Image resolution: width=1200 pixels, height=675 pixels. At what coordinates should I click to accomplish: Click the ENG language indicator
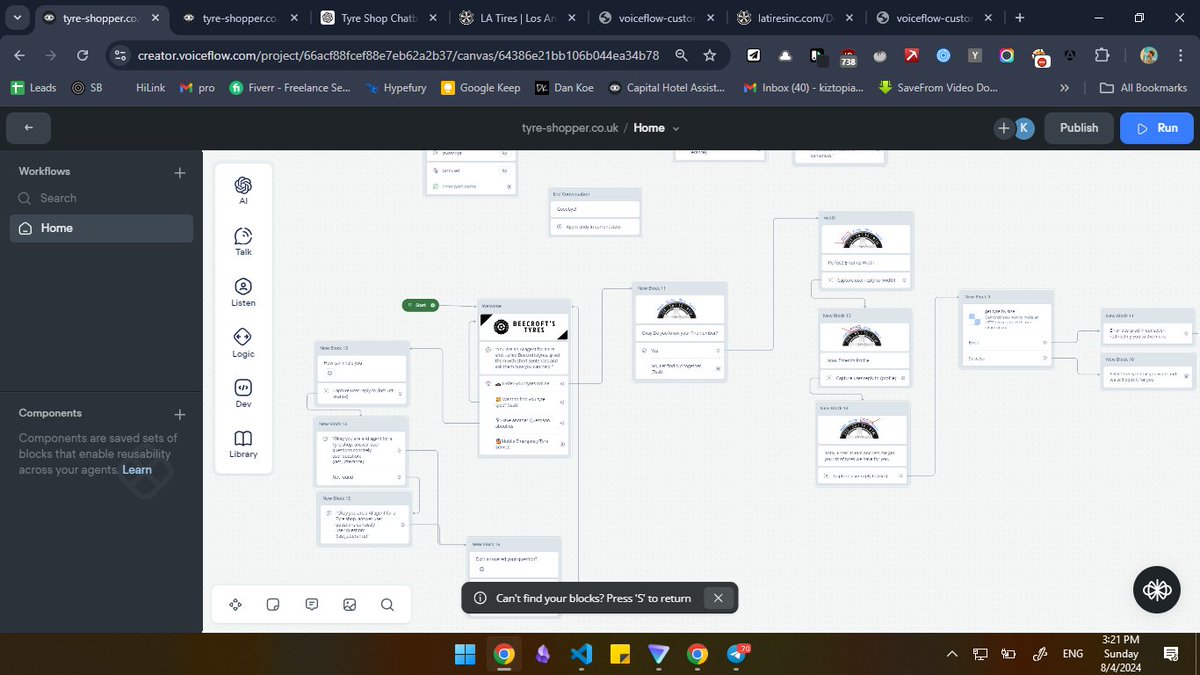pyautogui.click(x=1073, y=654)
